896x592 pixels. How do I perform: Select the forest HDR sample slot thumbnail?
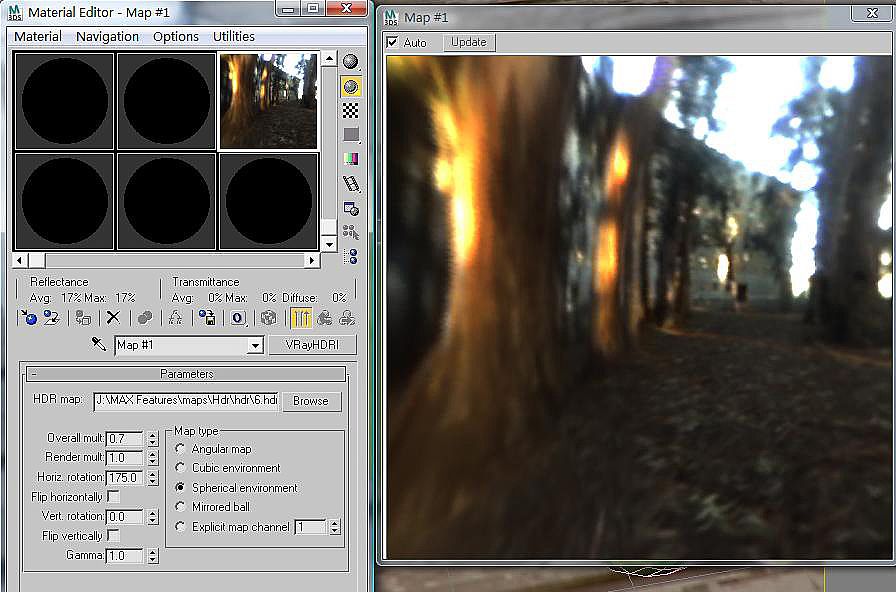click(x=268, y=101)
